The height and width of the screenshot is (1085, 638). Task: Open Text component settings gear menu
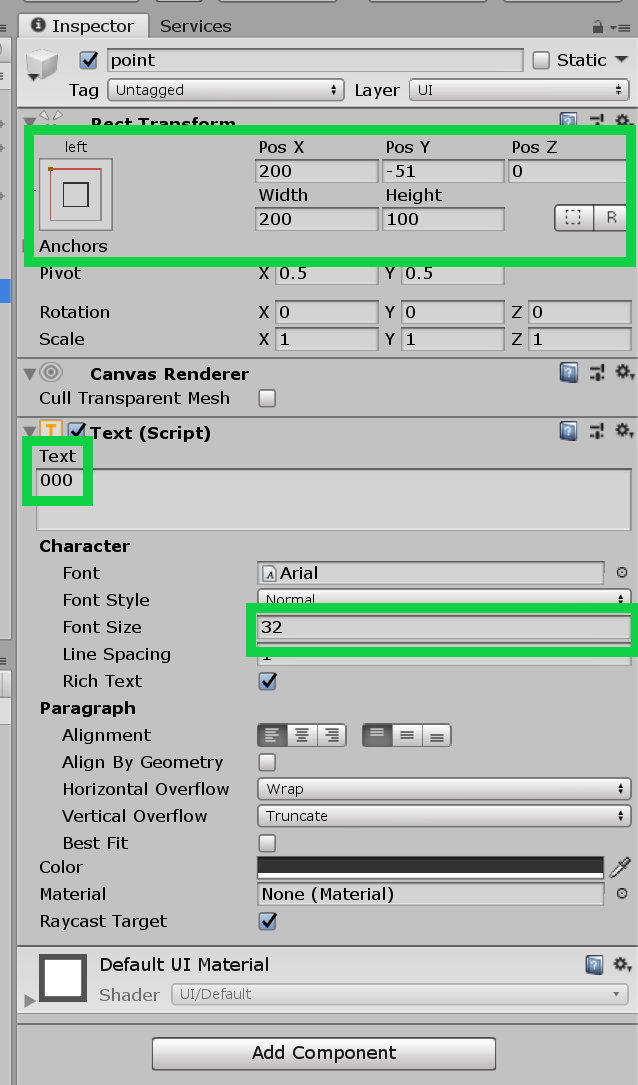tap(624, 431)
